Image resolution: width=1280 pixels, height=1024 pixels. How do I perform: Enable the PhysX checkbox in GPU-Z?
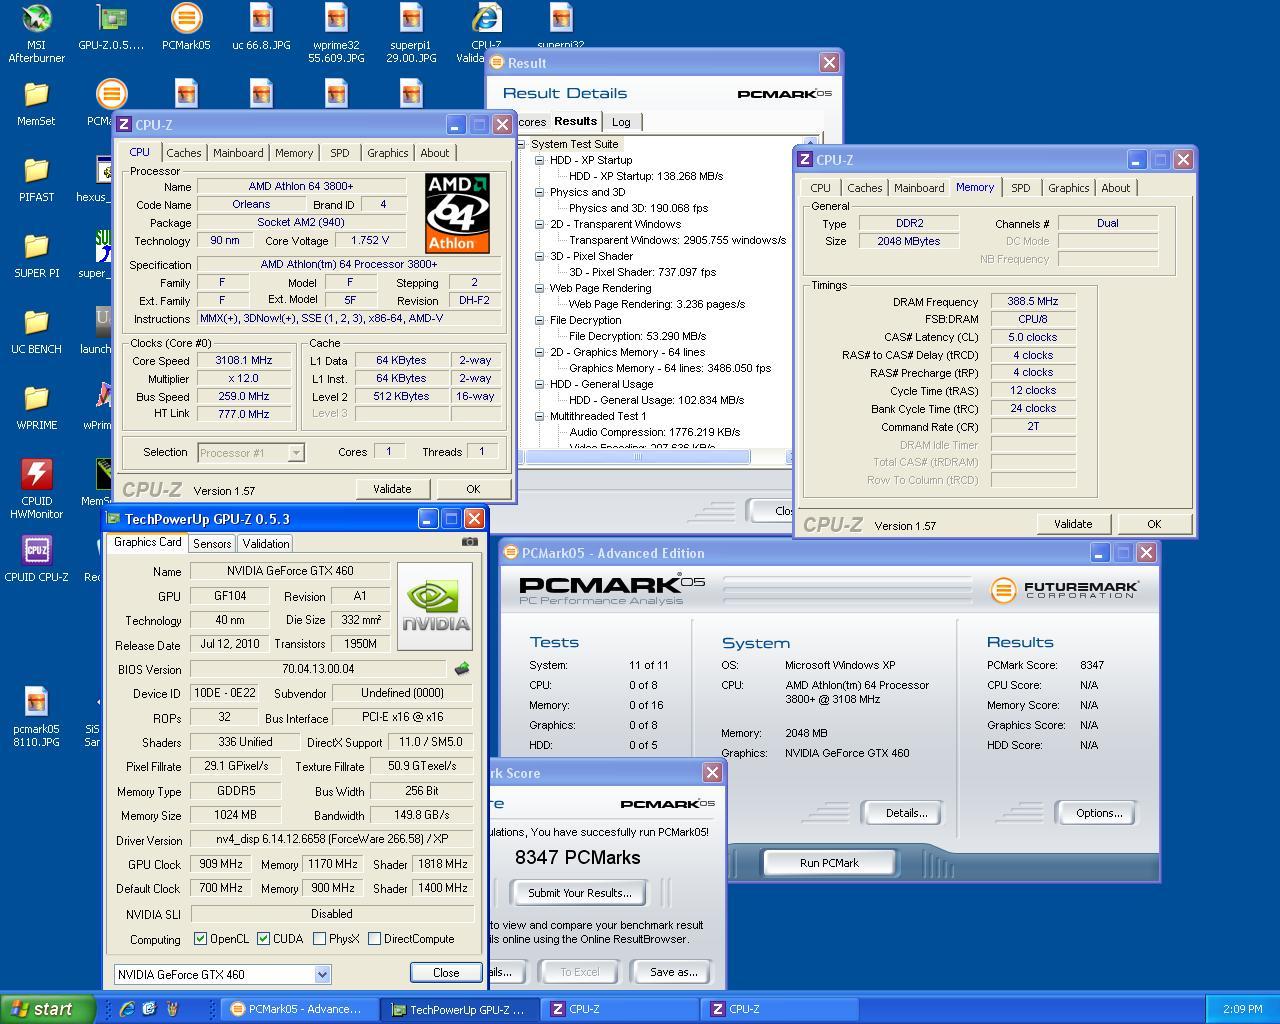(319, 939)
